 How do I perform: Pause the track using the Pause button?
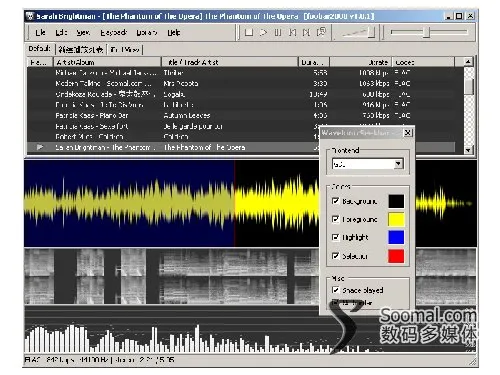coord(278,32)
